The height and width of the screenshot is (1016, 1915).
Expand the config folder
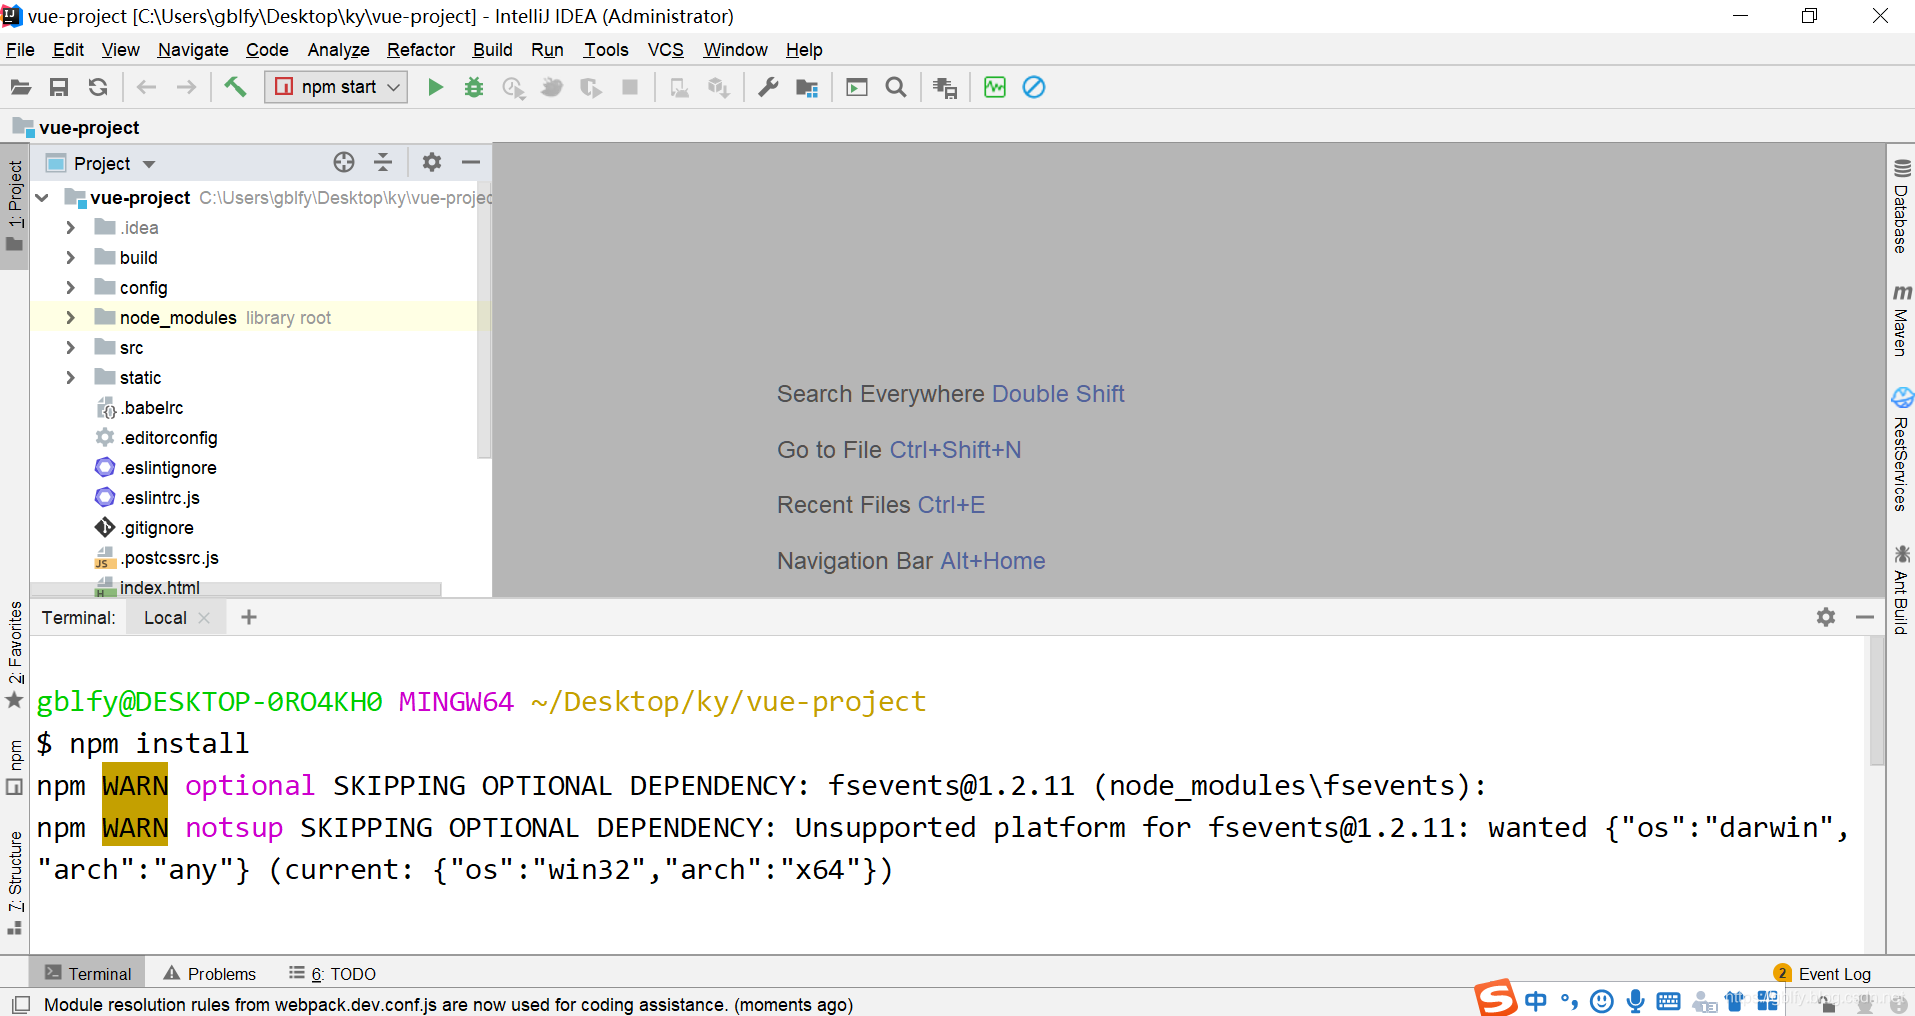tap(70, 288)
